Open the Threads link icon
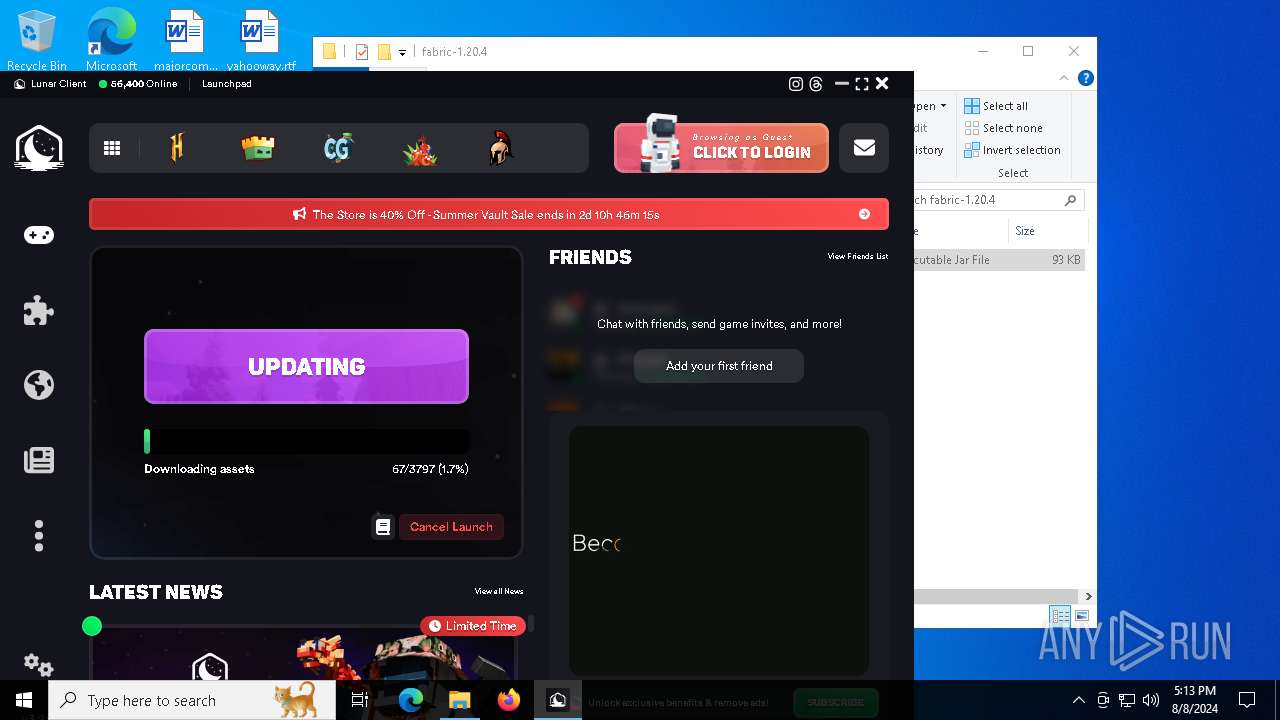 point(816,84)
